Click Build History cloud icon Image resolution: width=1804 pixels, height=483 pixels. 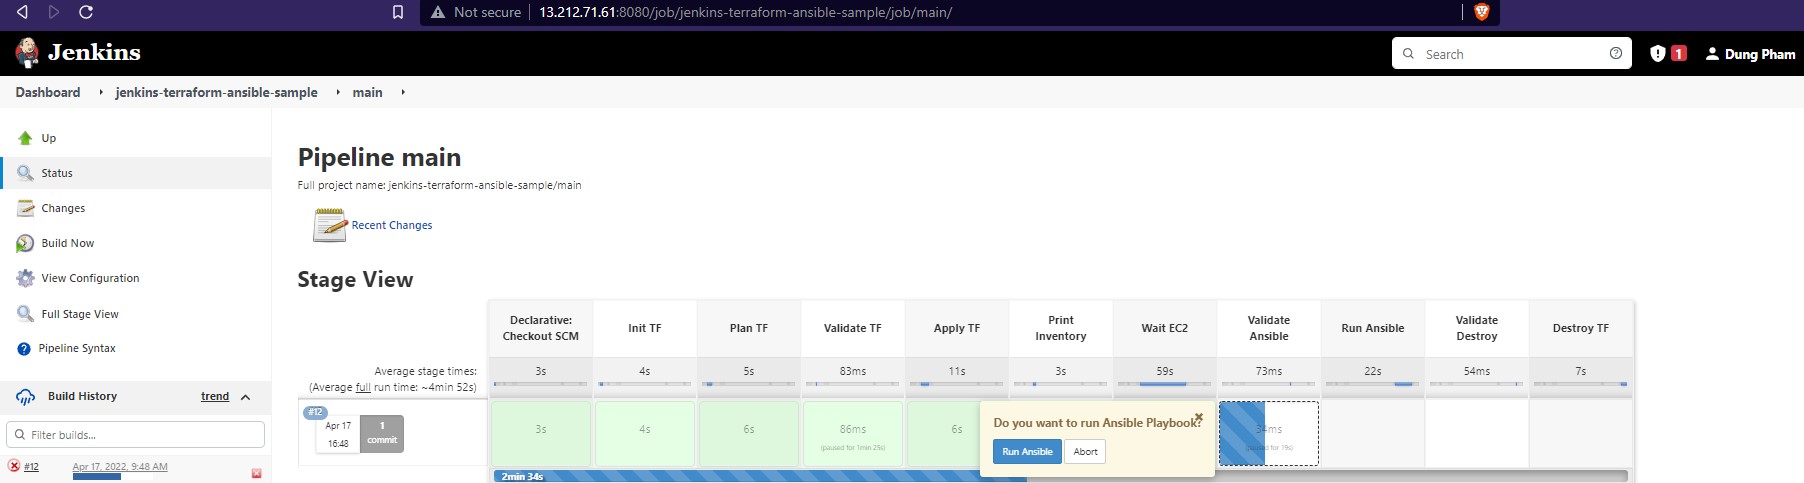click(26, 397)
